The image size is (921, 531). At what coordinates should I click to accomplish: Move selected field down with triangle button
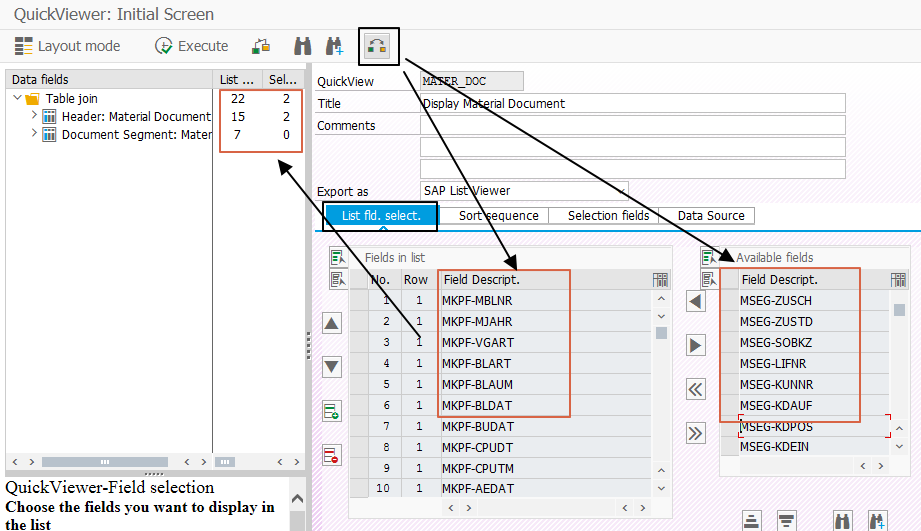click(332, 367)
